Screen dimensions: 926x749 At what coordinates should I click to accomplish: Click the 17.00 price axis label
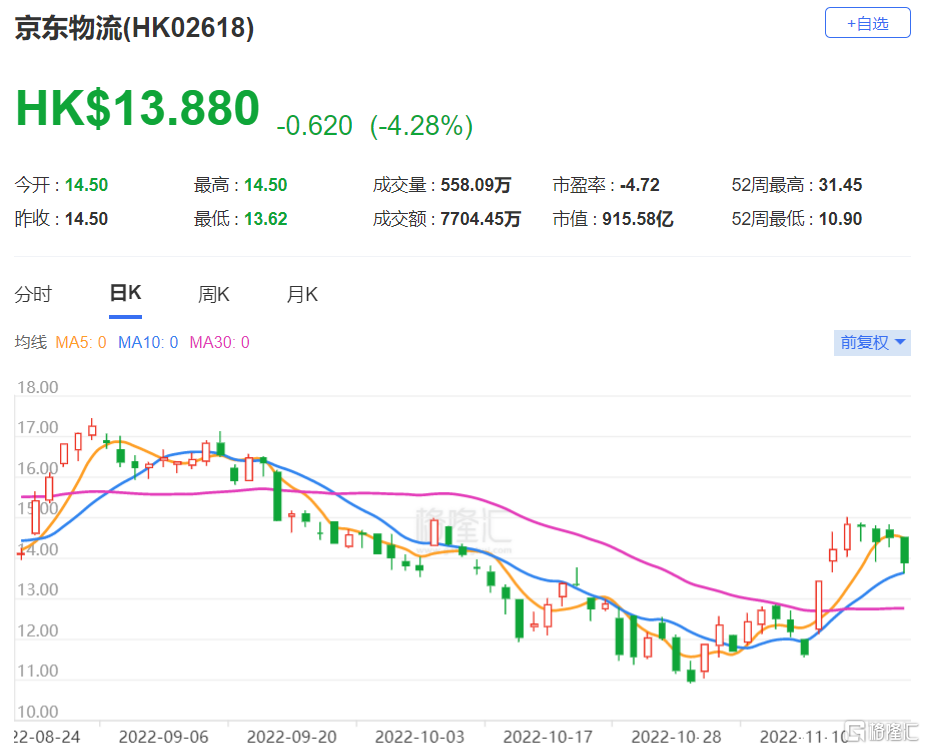[38, 428]
